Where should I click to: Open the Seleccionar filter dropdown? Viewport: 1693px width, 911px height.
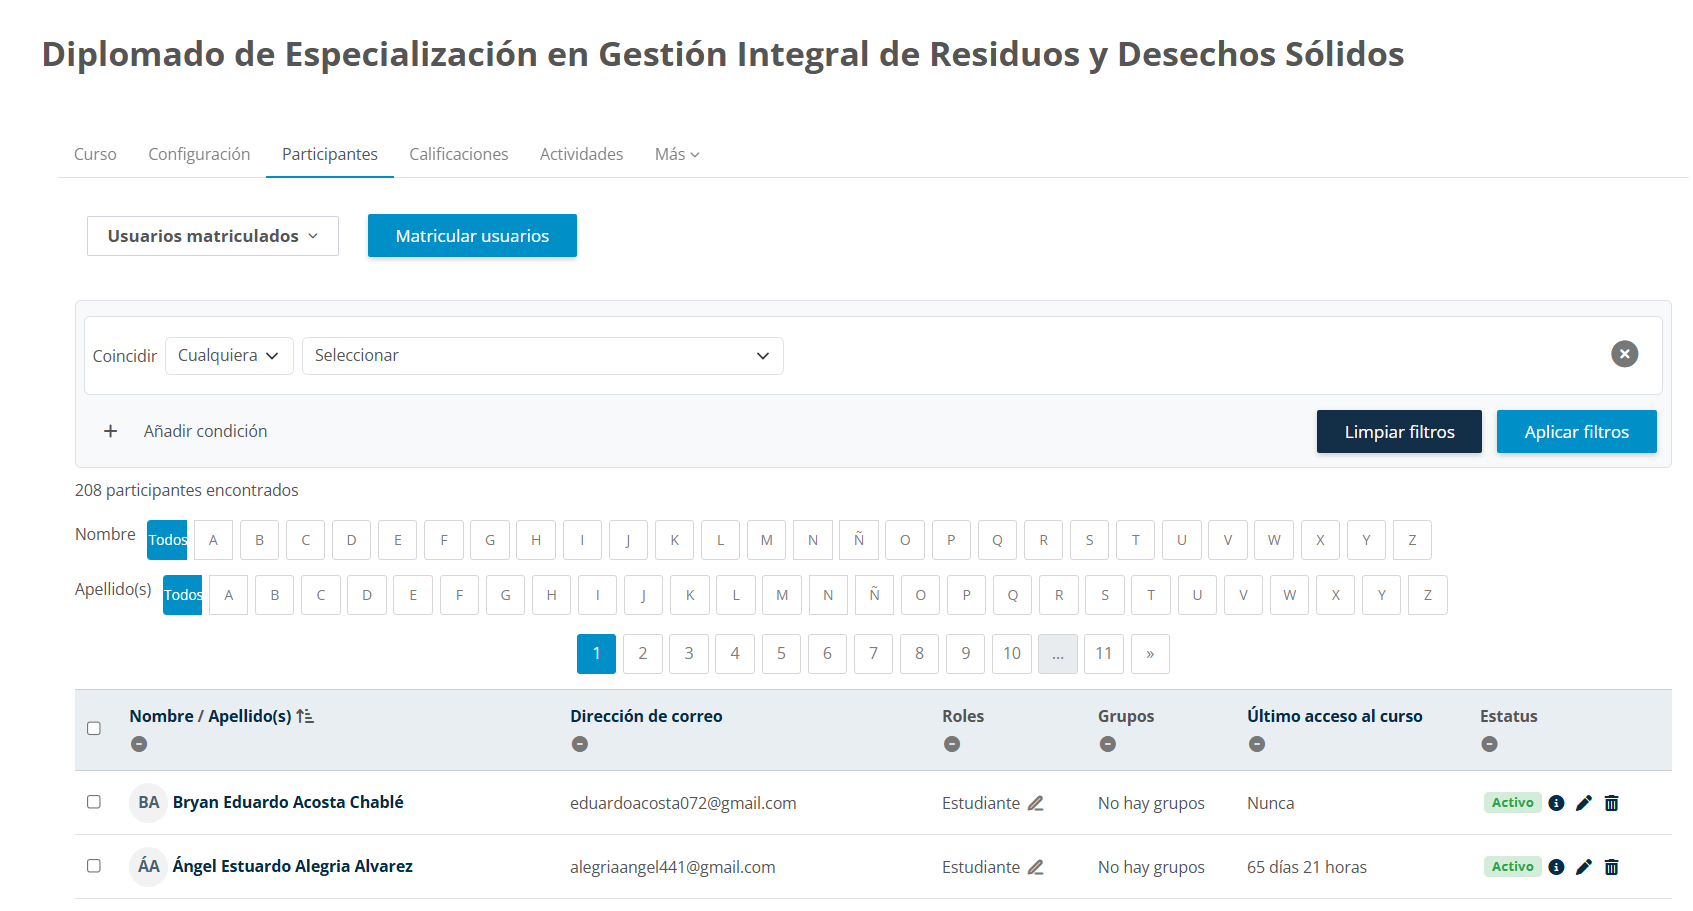coord(543,356)
